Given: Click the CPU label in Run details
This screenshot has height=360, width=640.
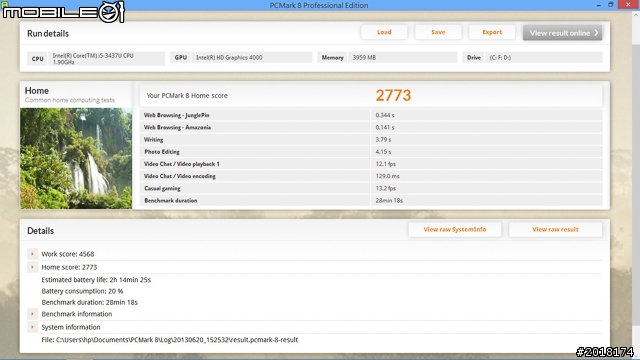Looking at the screenshot, I should click(x=37, y=58).
